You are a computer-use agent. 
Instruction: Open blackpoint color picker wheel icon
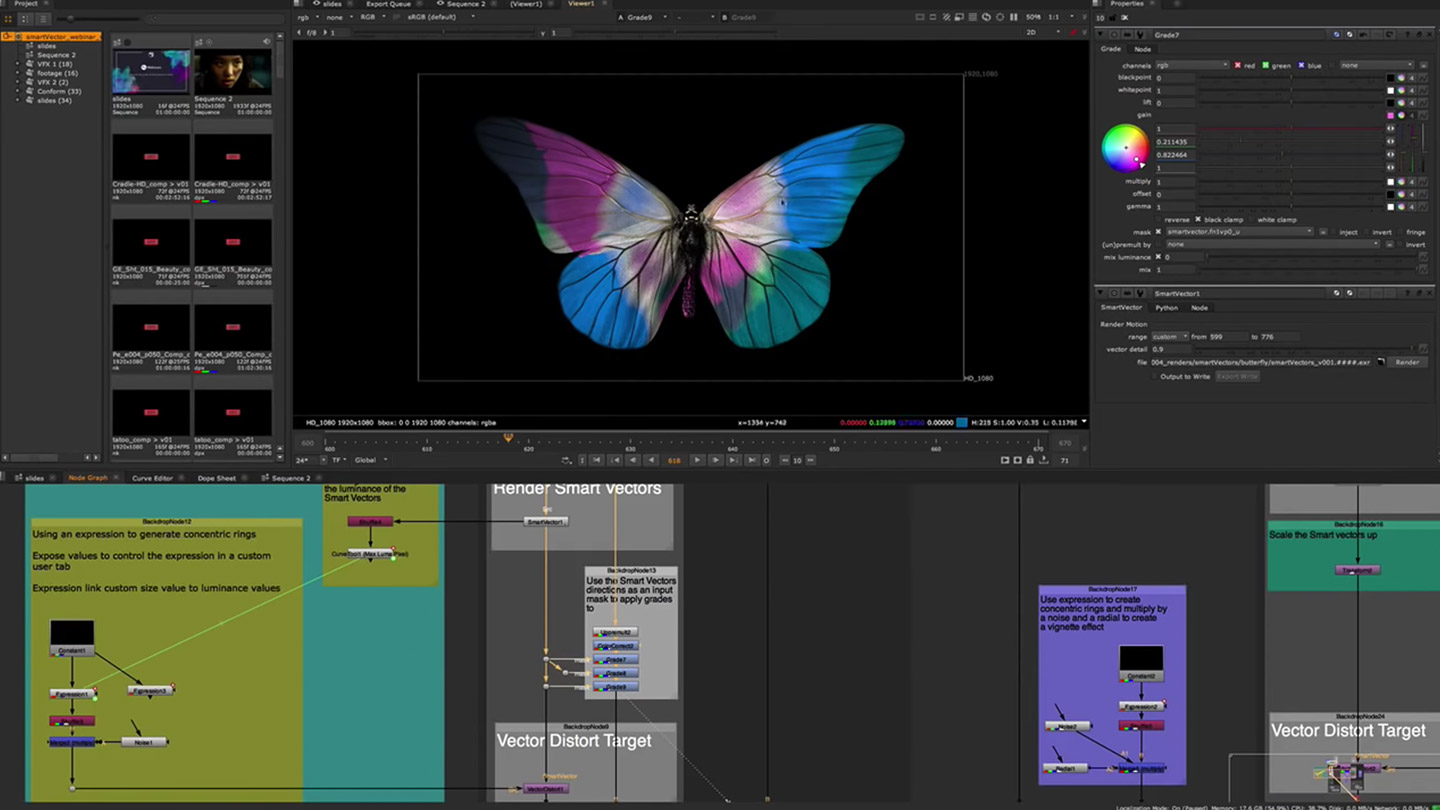click(x=1401, y=78)
